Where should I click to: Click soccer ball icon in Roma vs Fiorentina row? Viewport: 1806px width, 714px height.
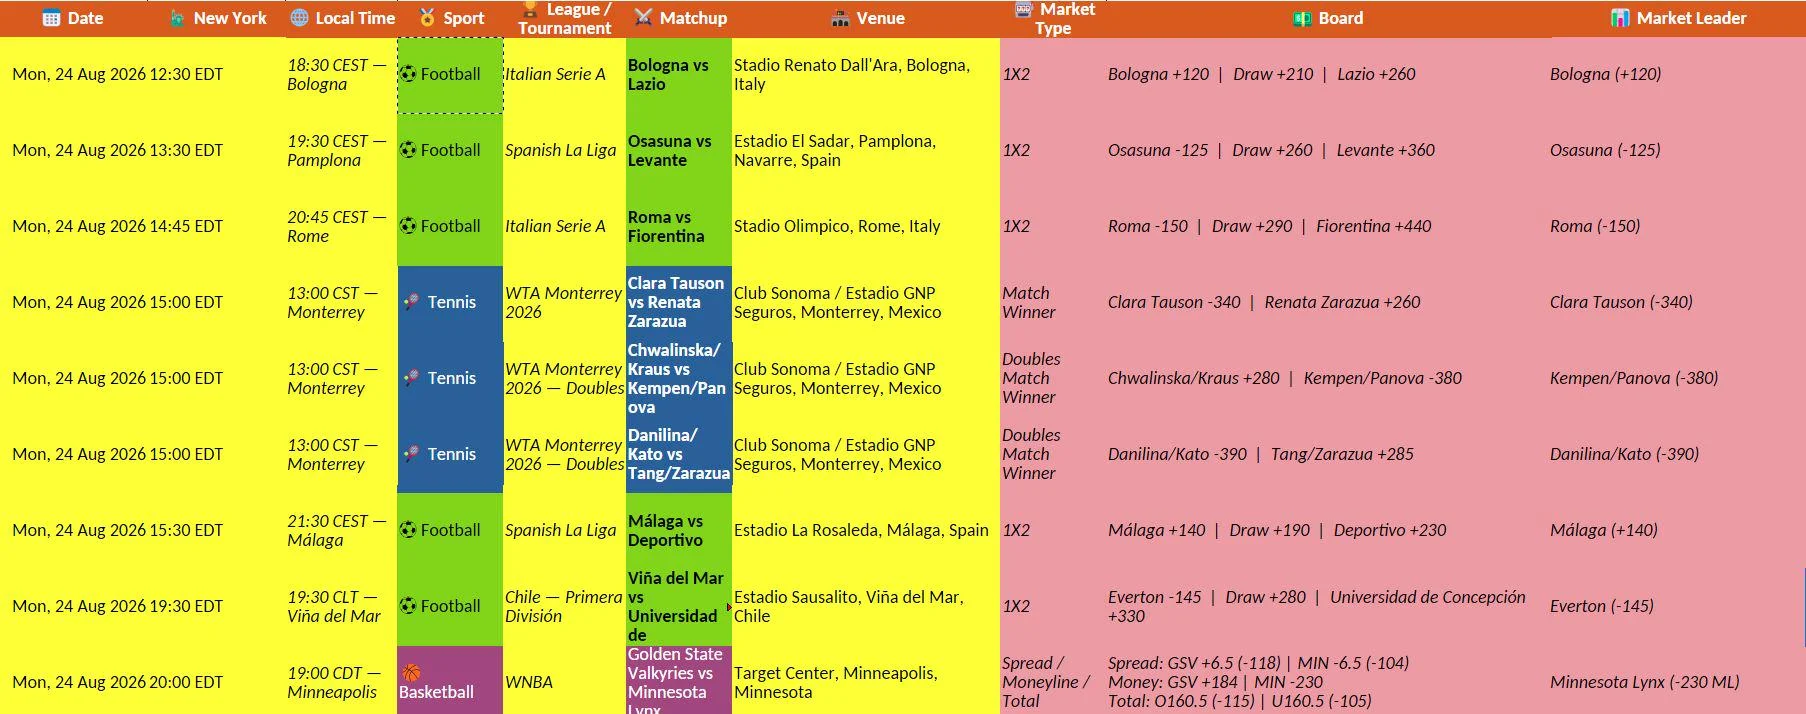click(x=408, y=226)
